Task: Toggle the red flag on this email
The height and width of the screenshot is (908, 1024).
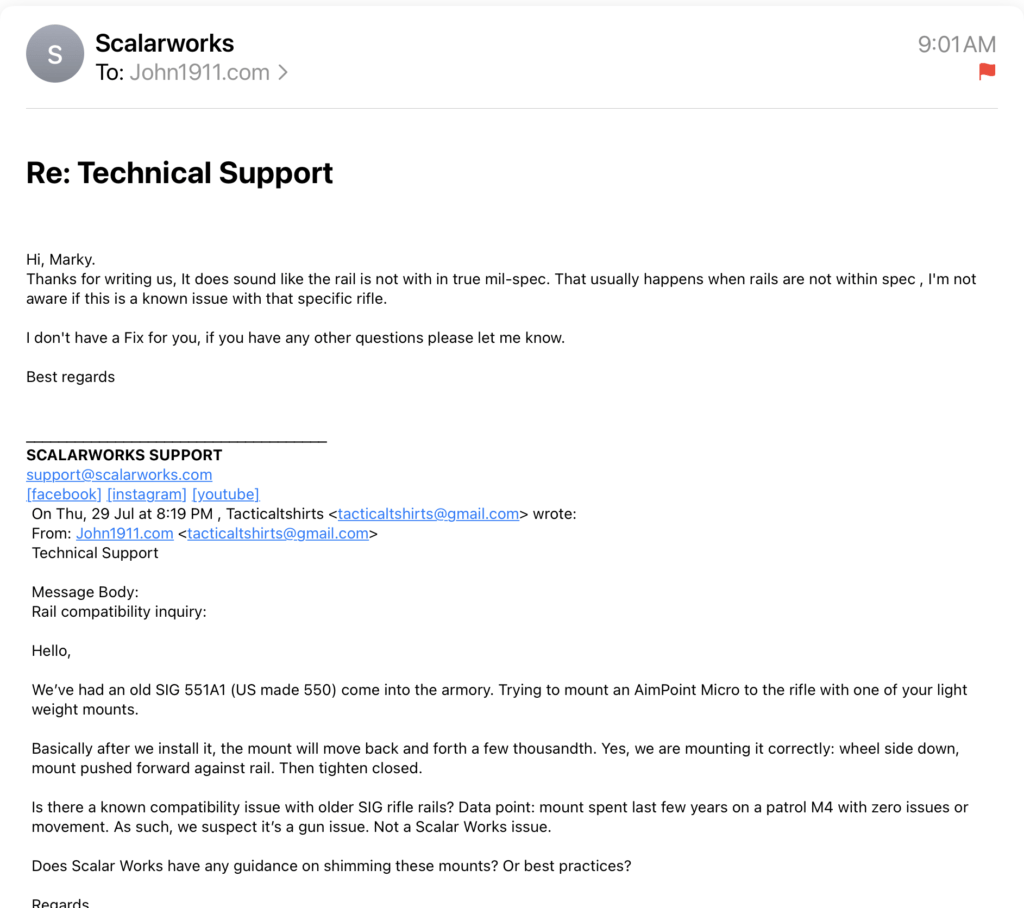Action: coord(987,71)
